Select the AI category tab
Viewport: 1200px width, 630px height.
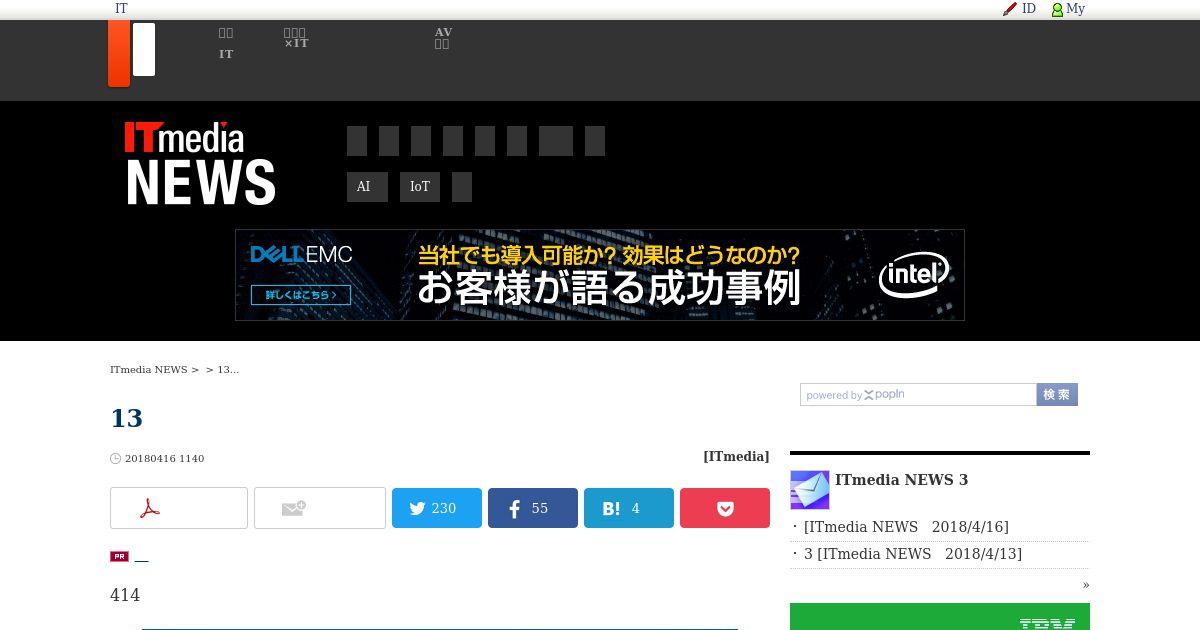coord(367,187)
